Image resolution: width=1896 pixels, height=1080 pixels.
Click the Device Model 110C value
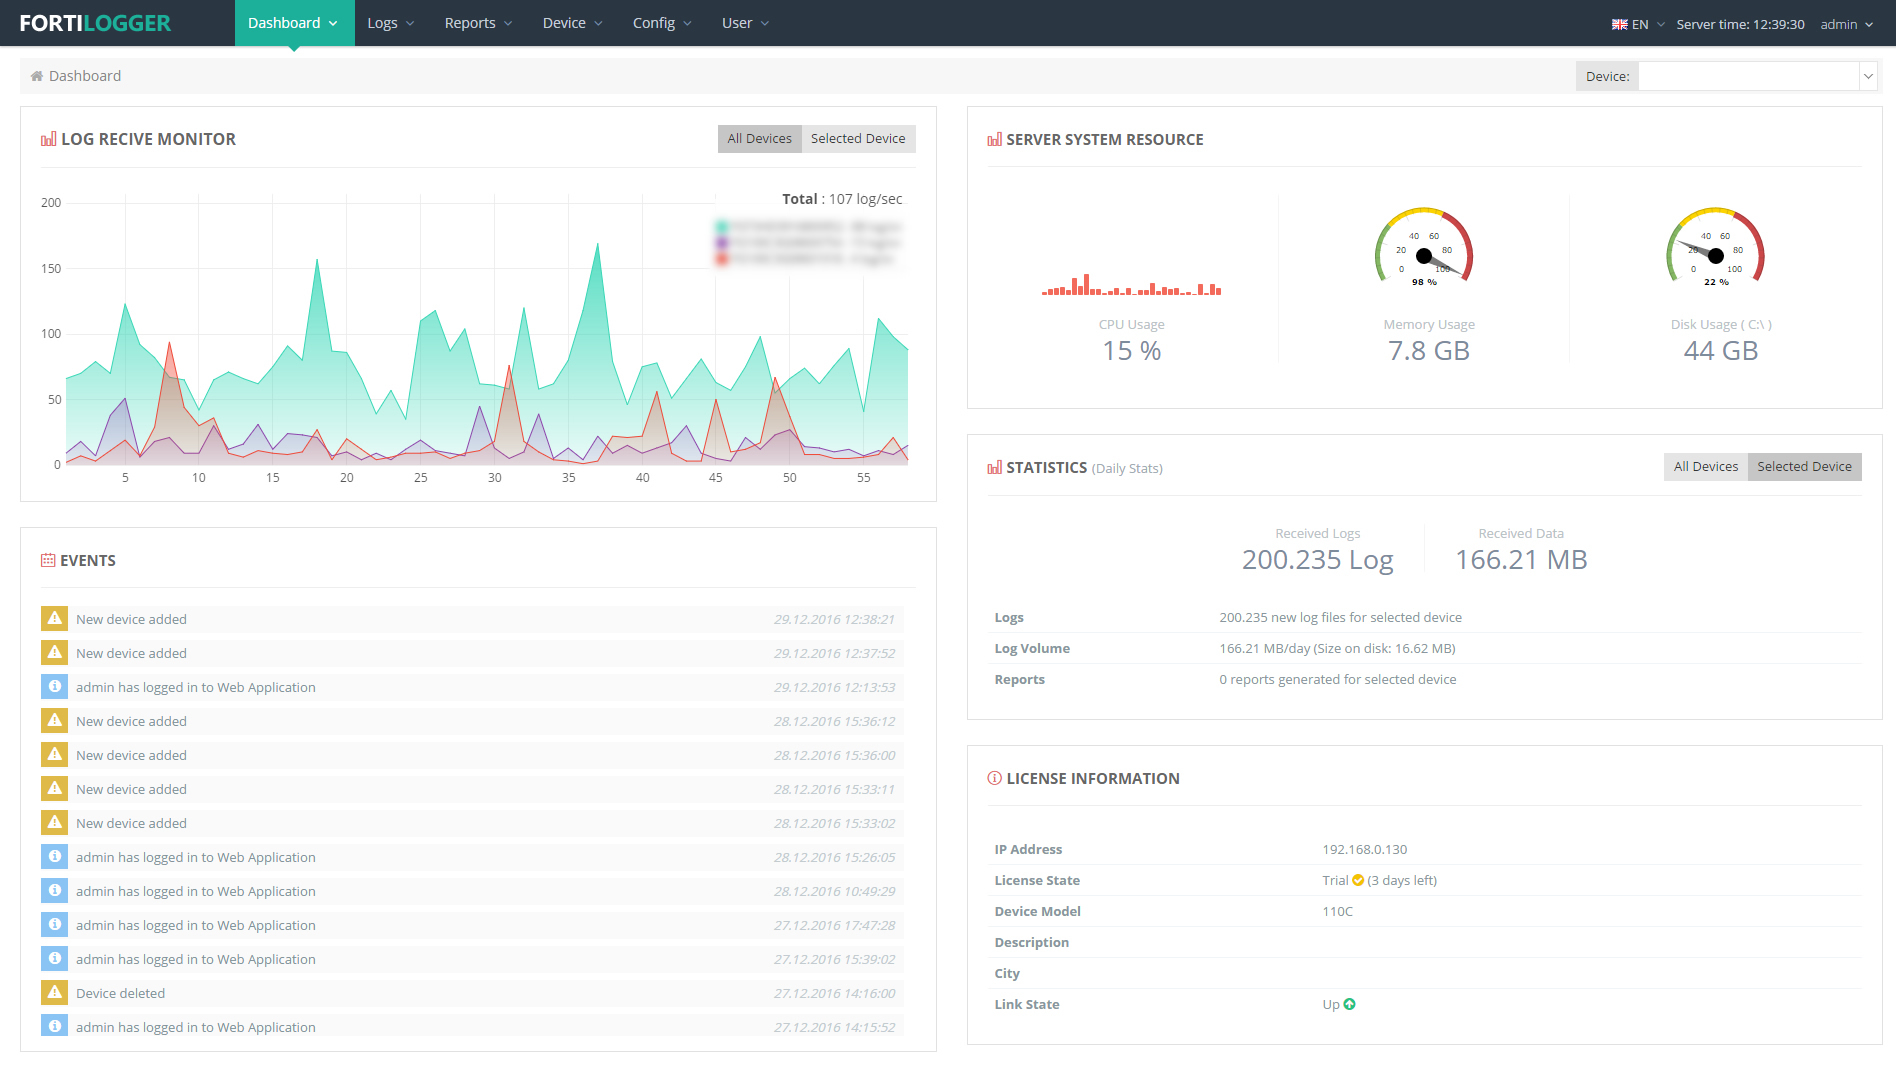(1337, 911)
